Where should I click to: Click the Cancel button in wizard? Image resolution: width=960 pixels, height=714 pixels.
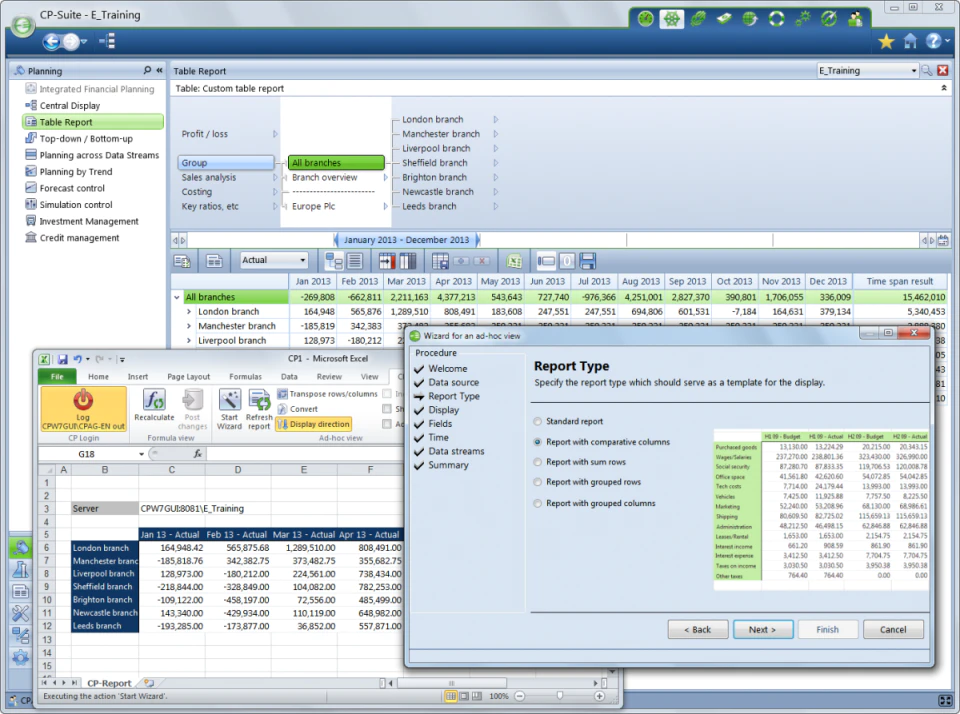coord(893,629)
